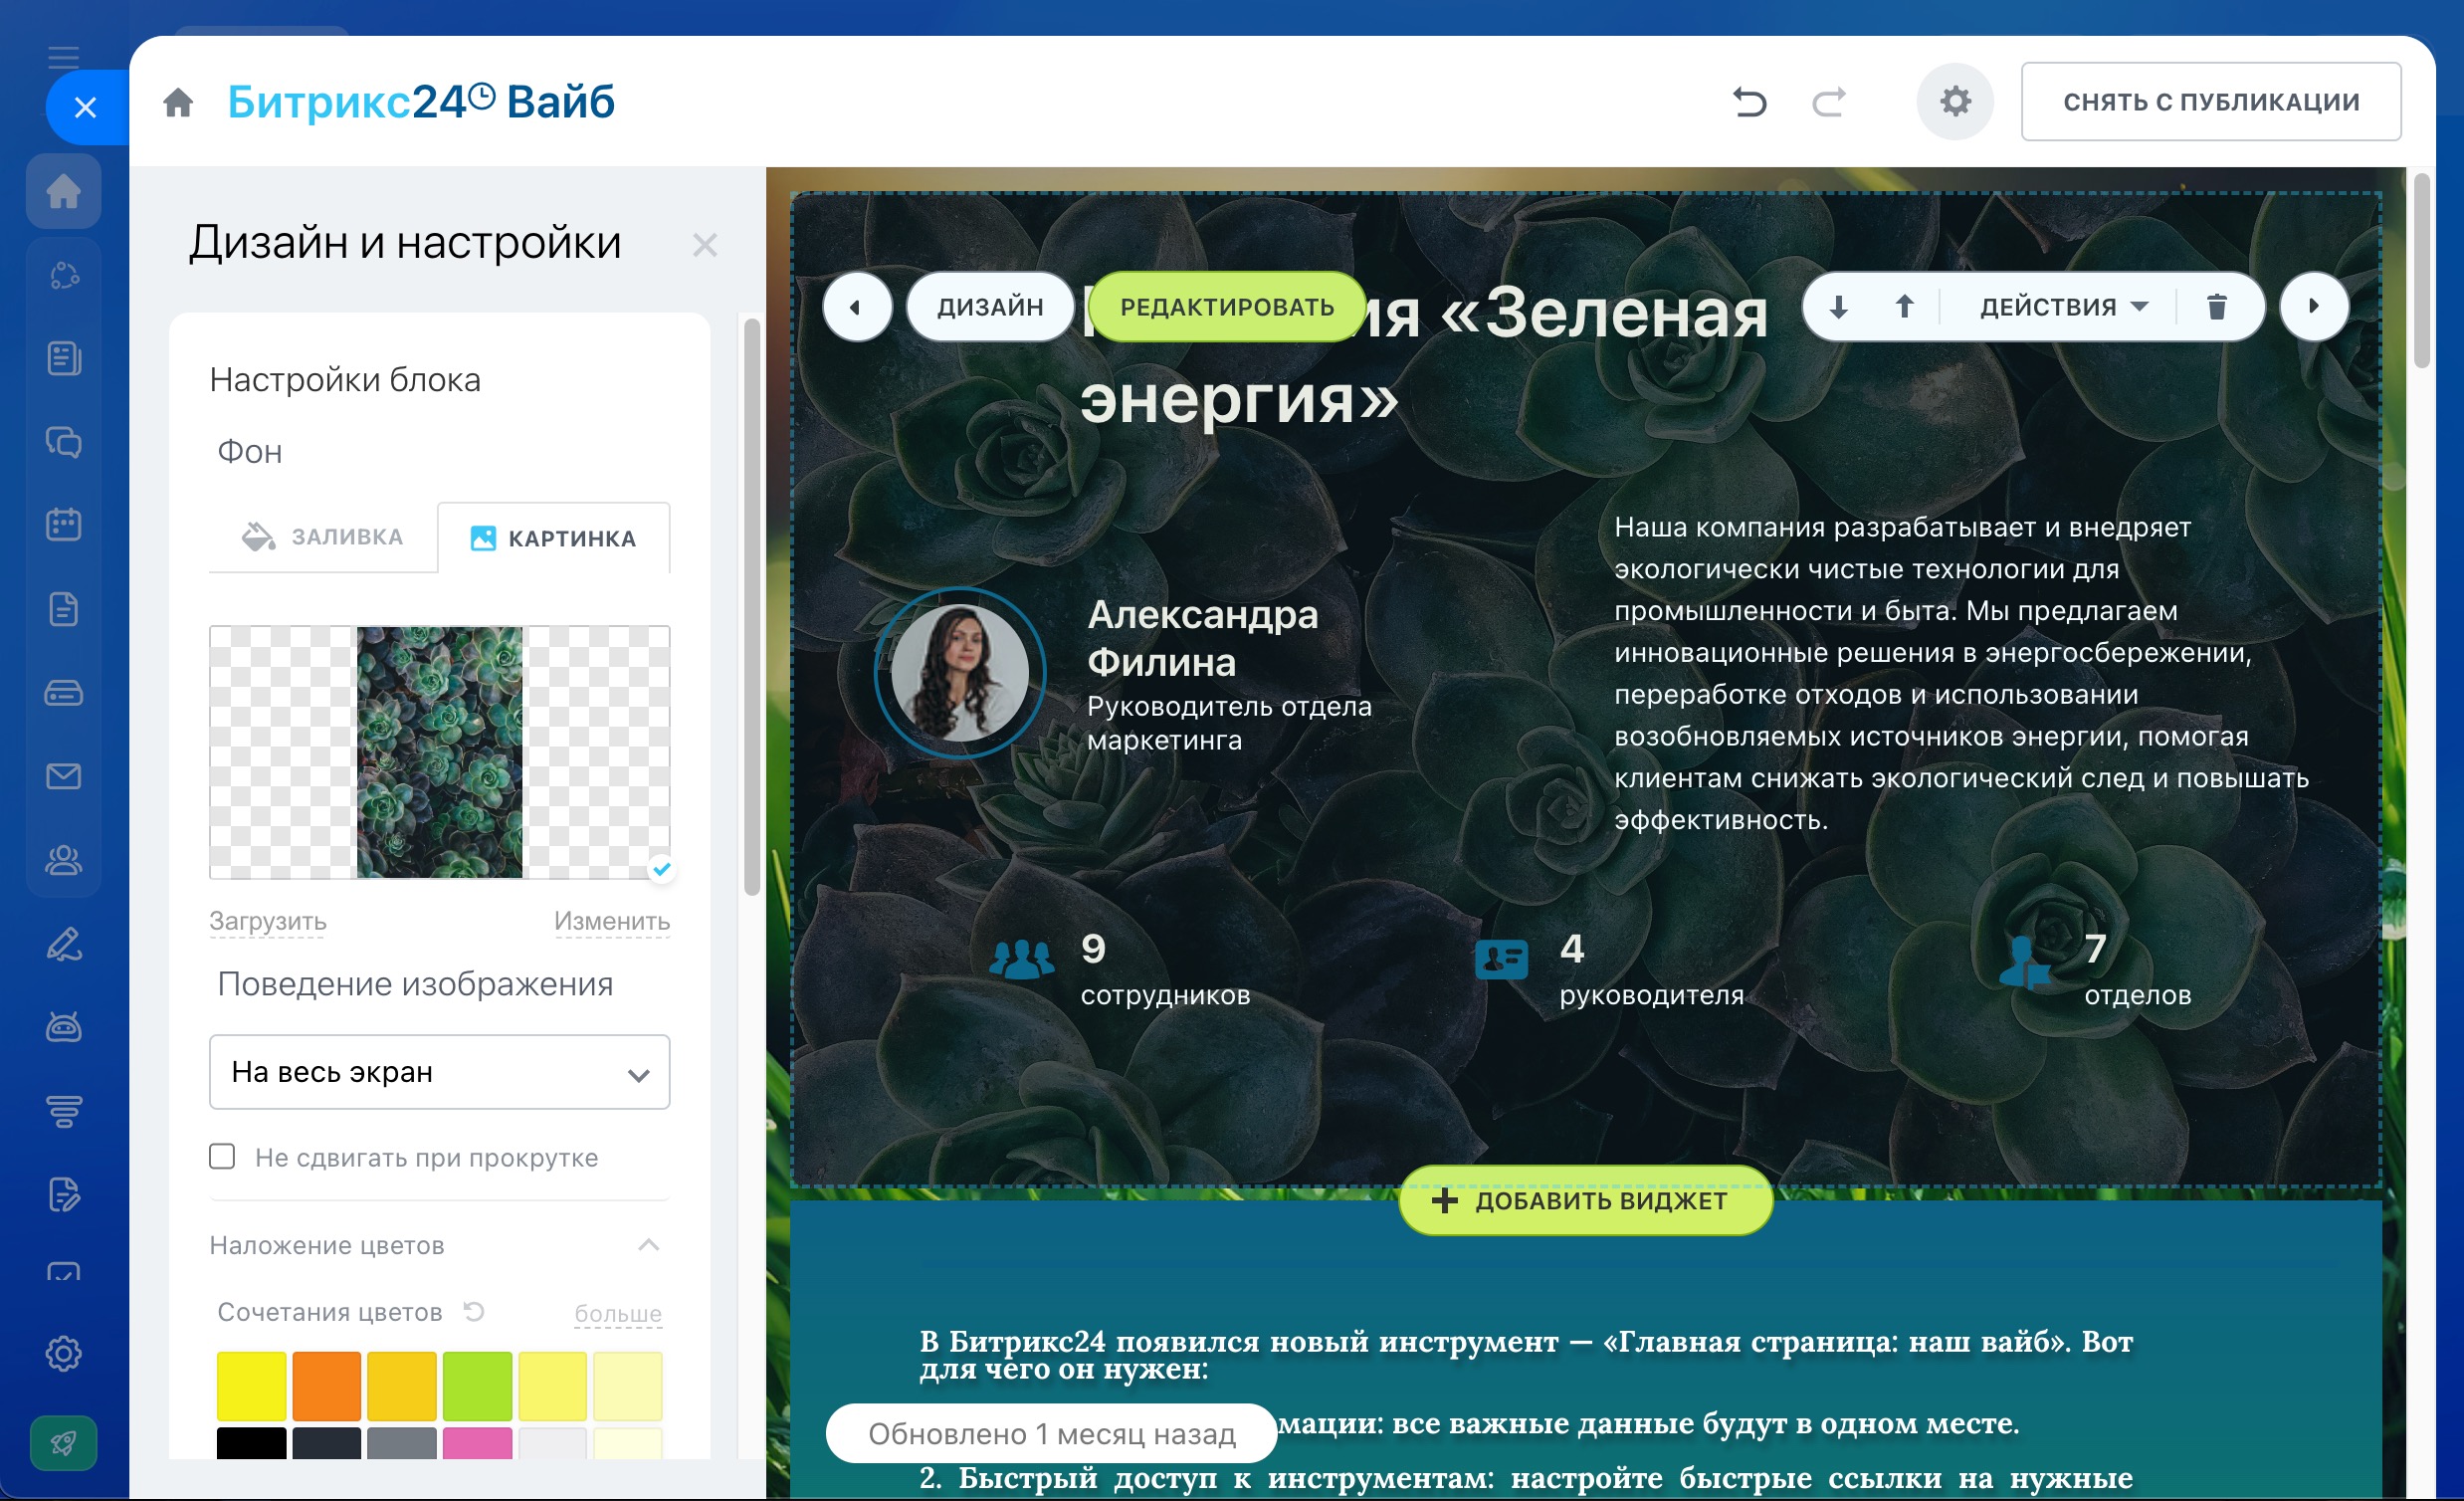Screen dimensions: 2464x1501
Task: Click the РЕДАКТИРОВАТЬ button
Action: pyautogui.click(x=1227, y=307)
